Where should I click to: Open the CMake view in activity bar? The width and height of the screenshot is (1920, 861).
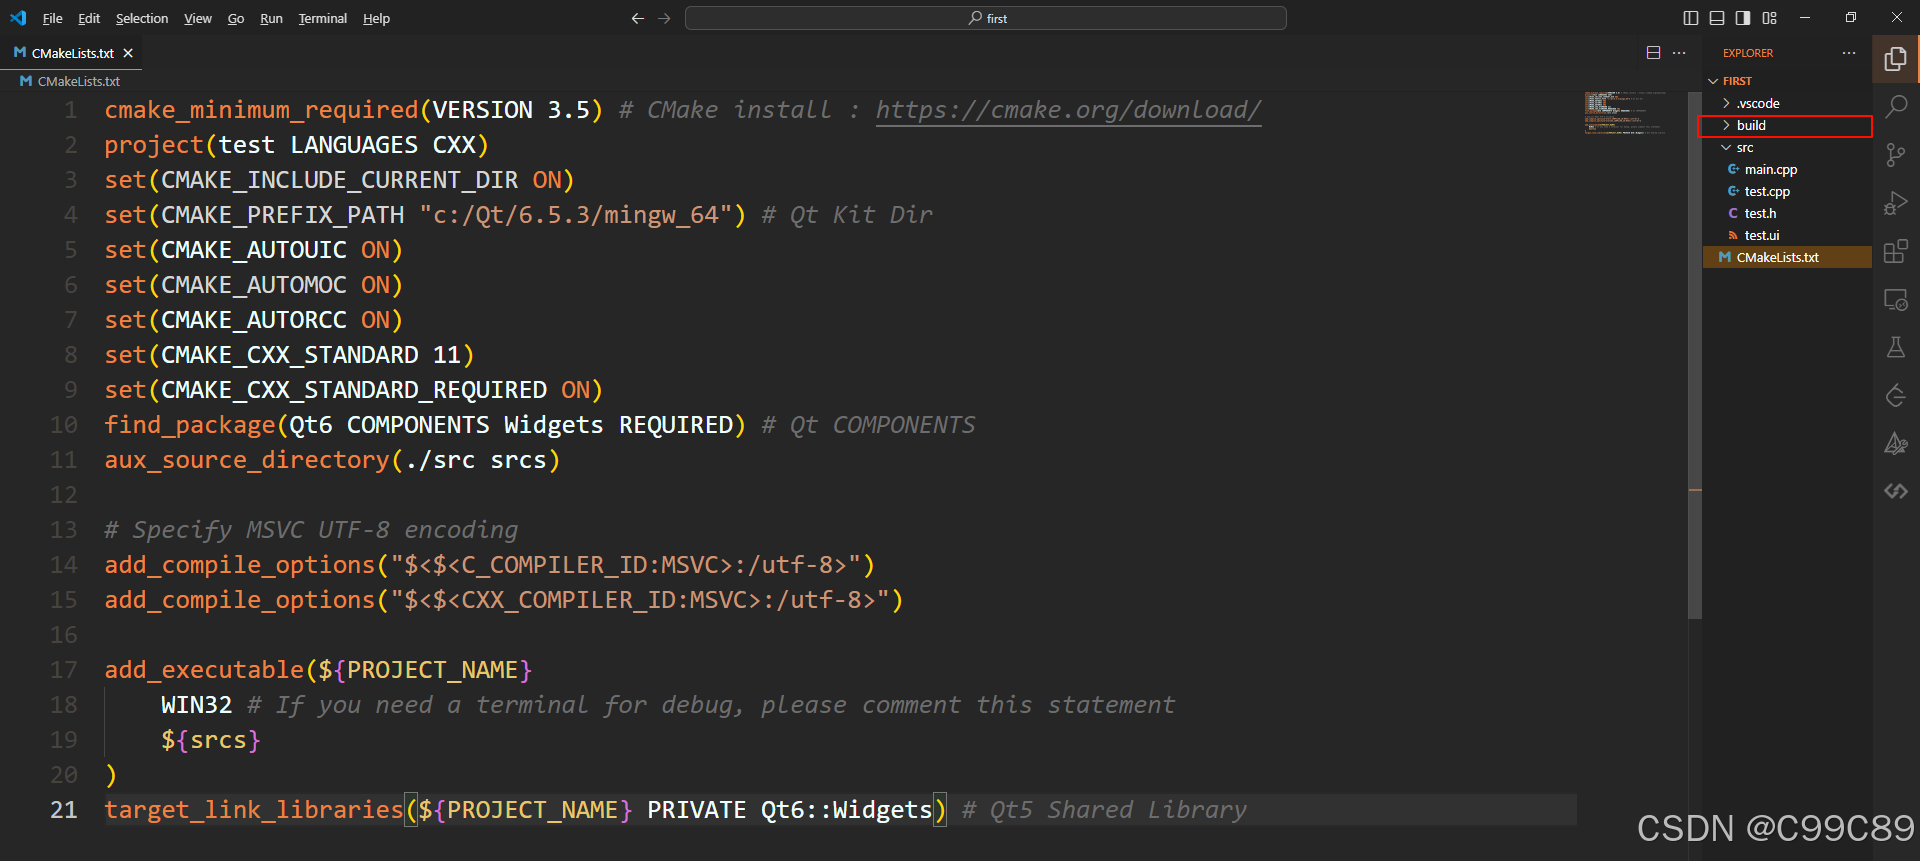click(1896, 443)
